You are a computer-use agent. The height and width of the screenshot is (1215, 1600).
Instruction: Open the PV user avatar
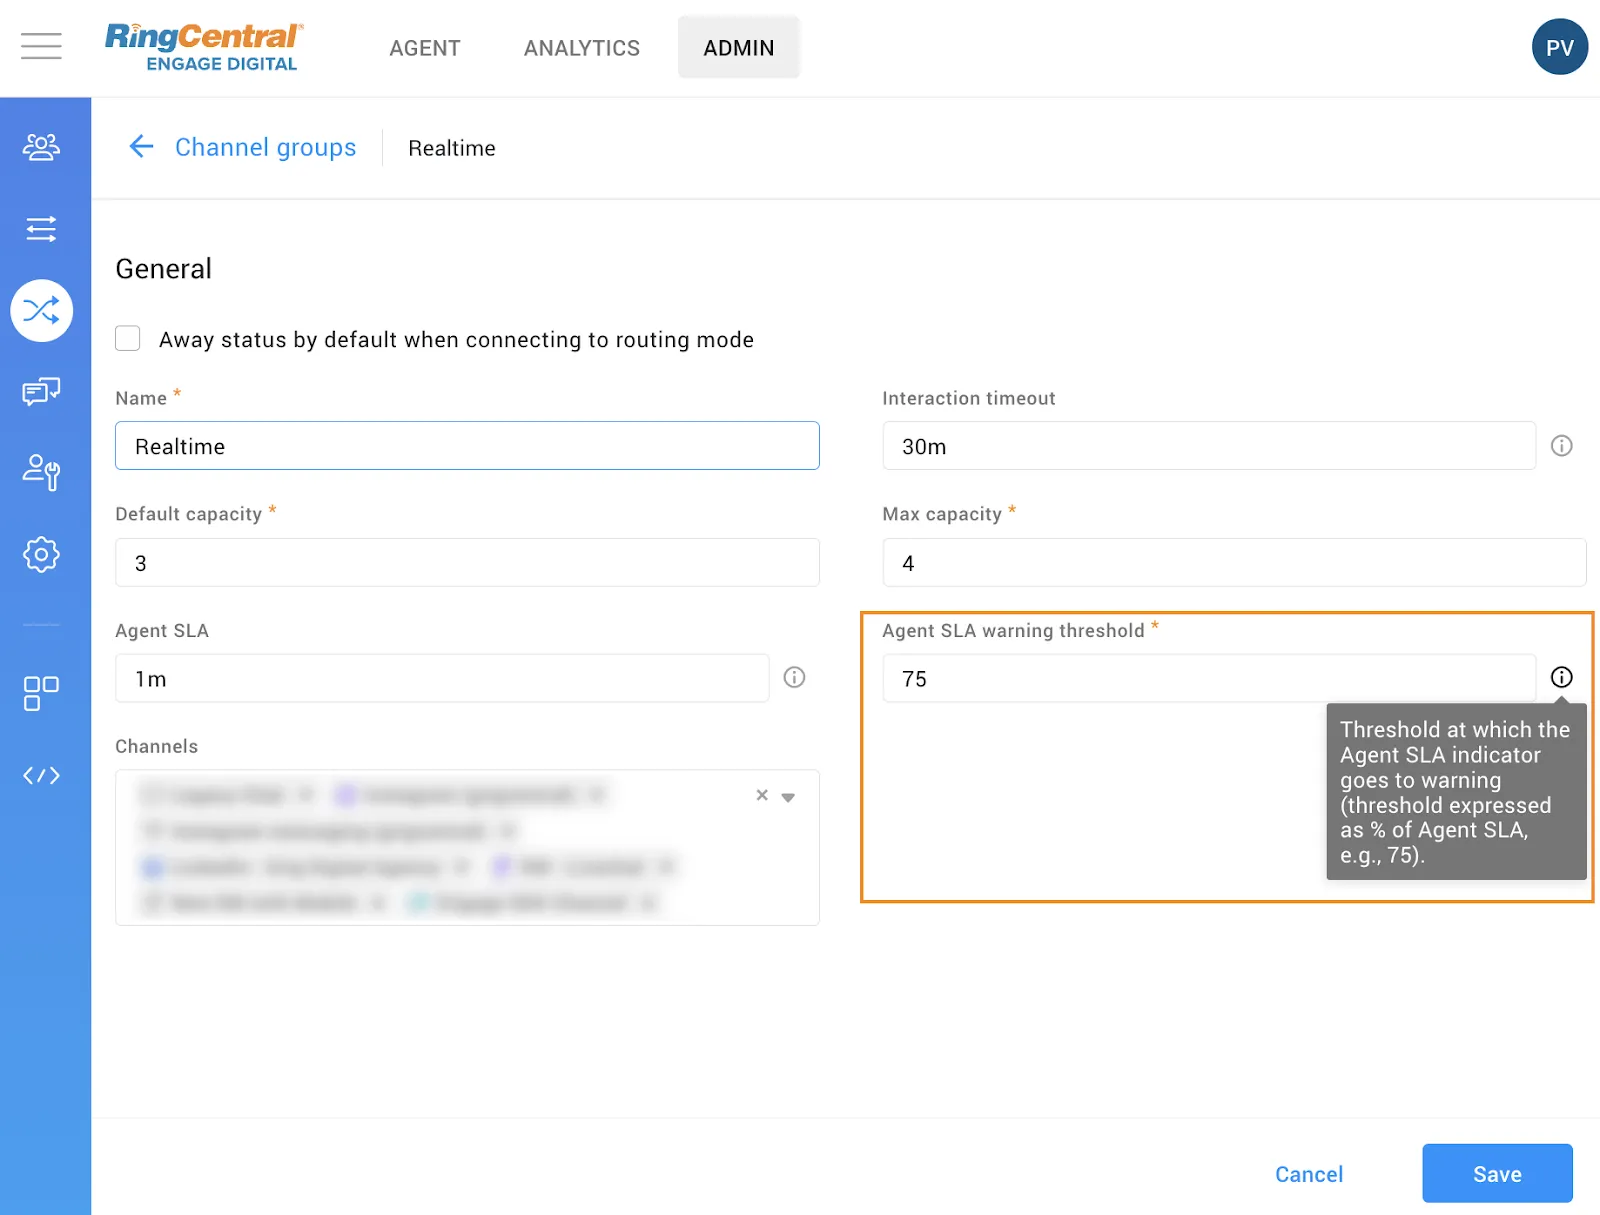click(1559, 47)
